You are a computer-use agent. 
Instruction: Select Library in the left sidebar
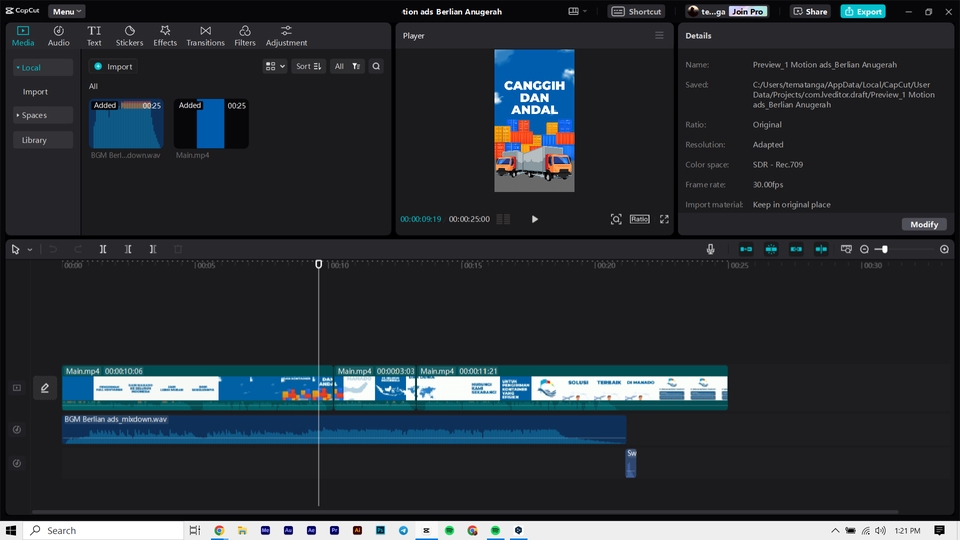pos(42,140)
